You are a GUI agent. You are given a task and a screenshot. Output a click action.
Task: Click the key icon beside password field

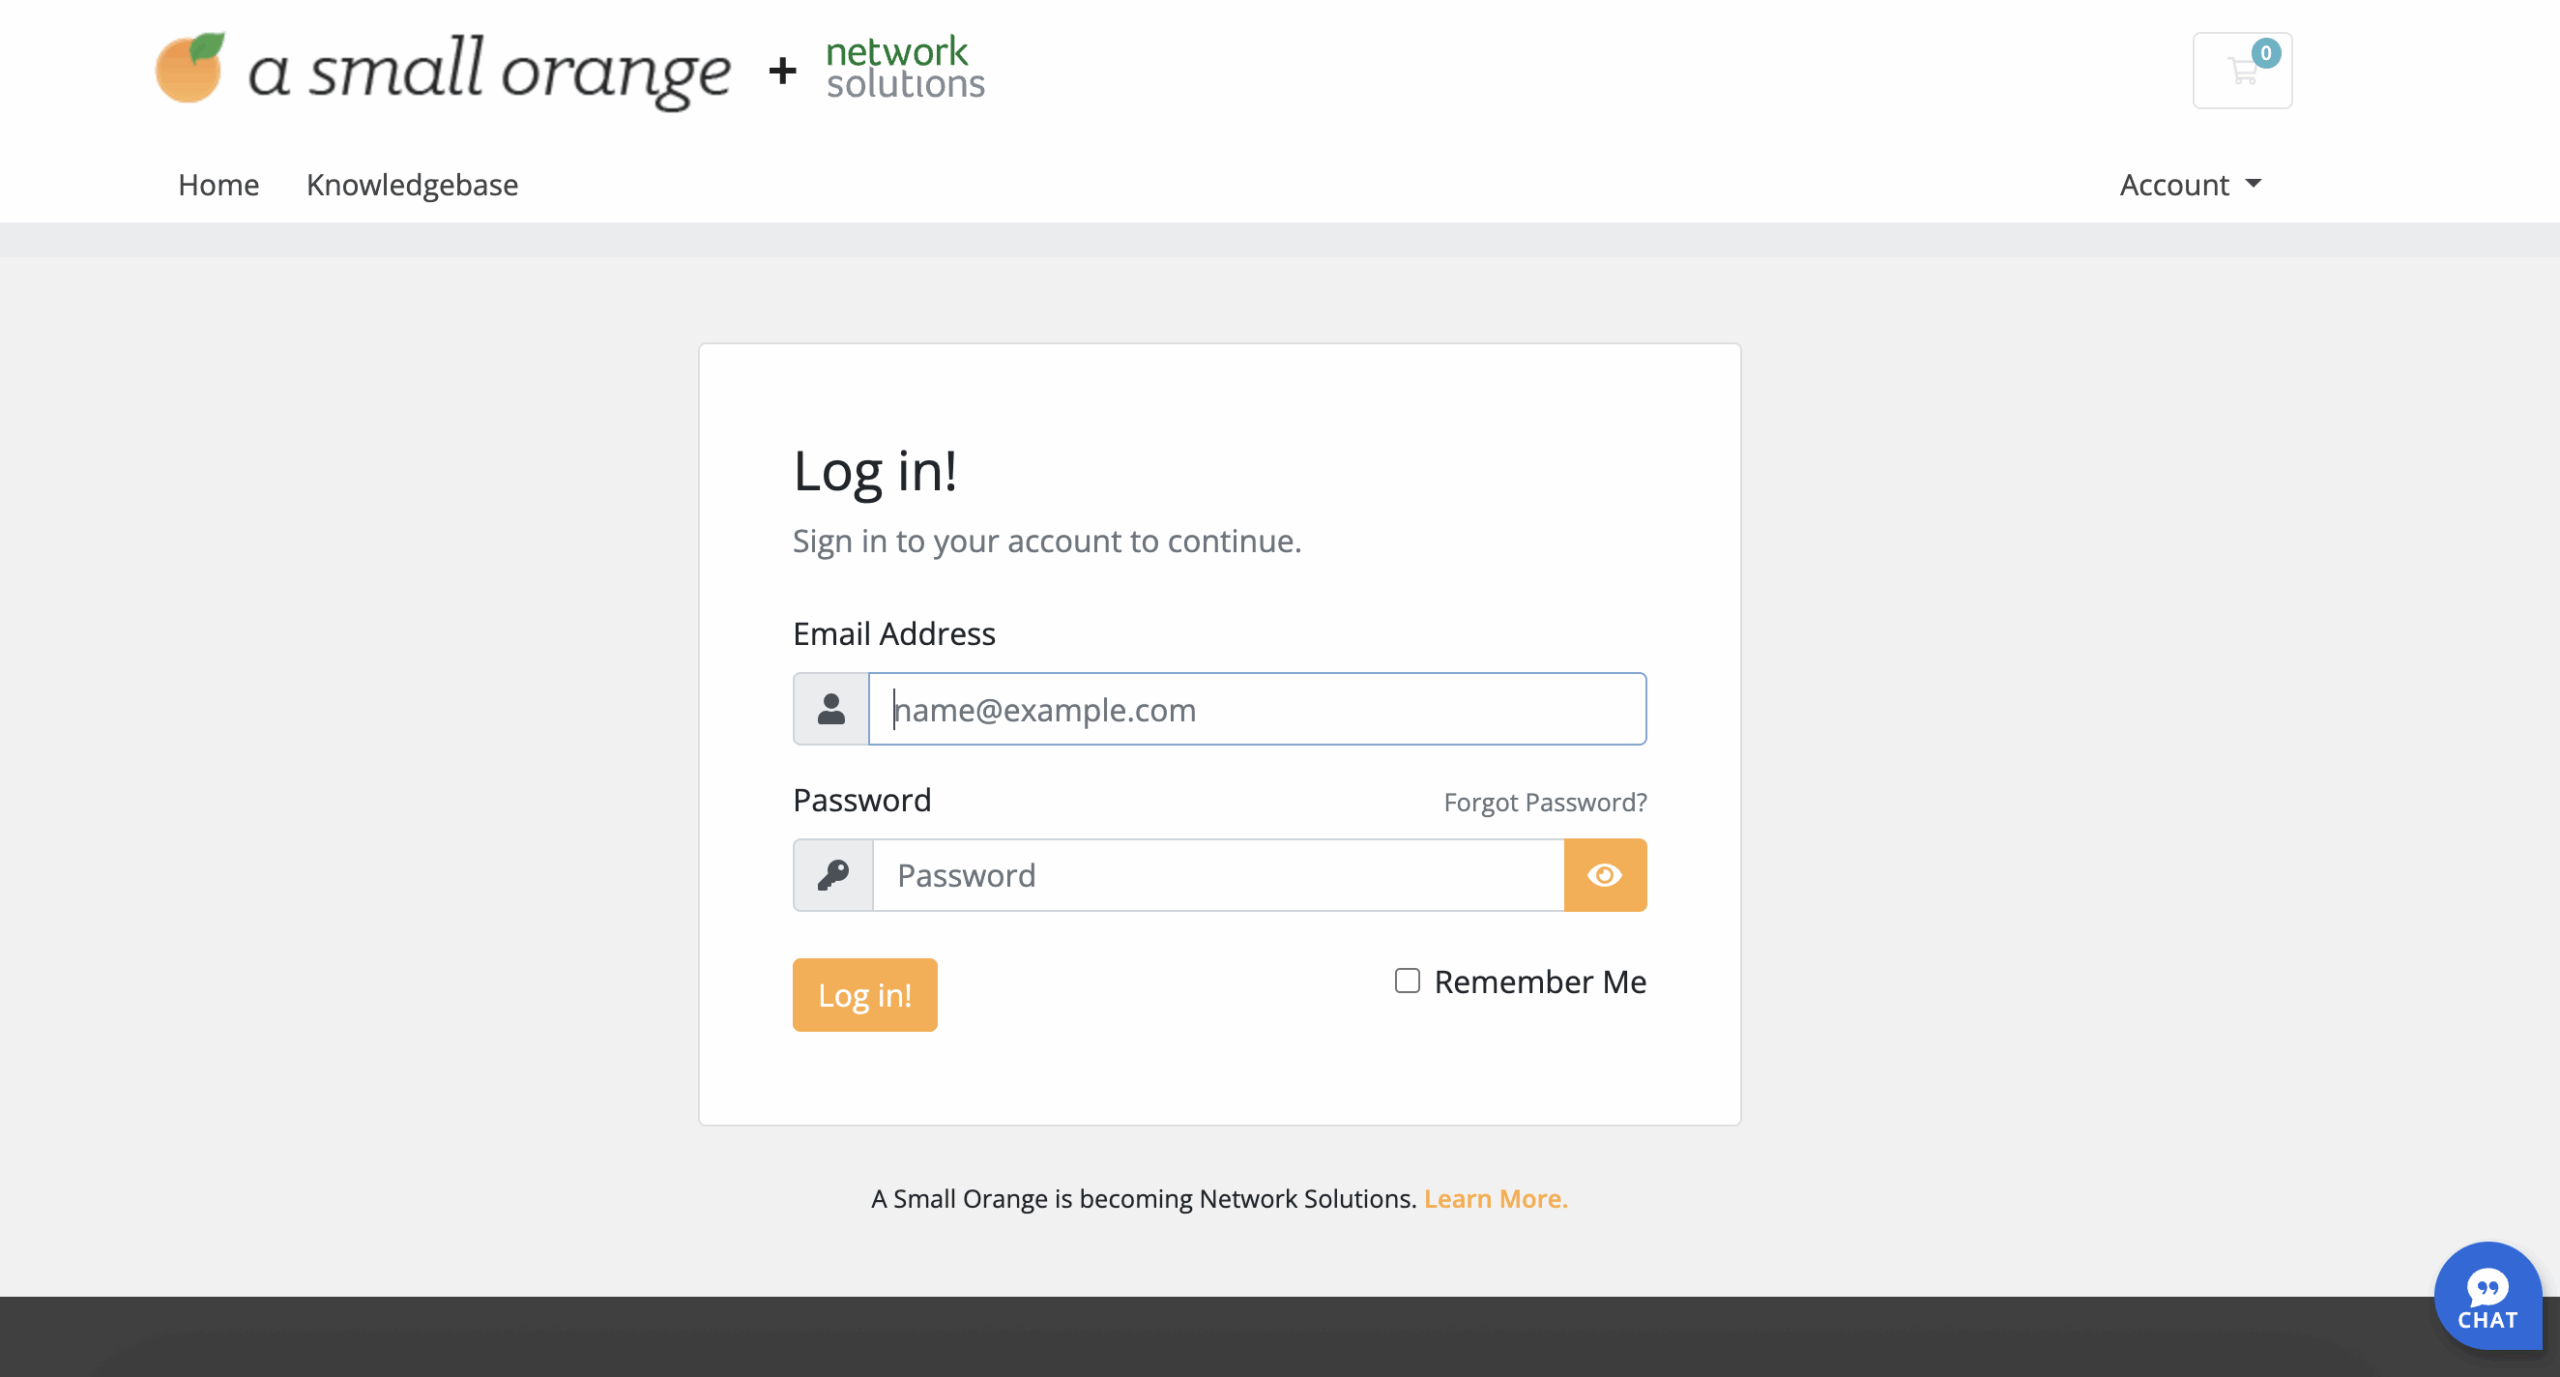tap(833, 875)
